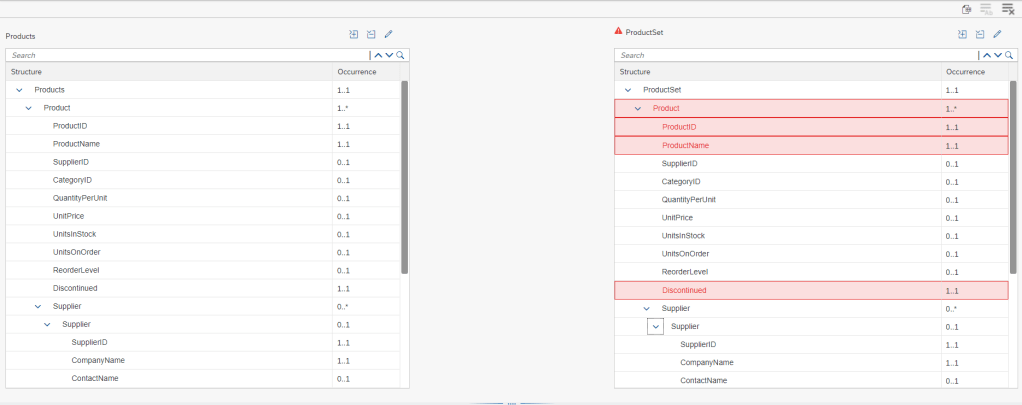Viewport: 1022px width, 405px height.
Task: Click the Search field in ProductSet panel
Action: pos(795,56)
